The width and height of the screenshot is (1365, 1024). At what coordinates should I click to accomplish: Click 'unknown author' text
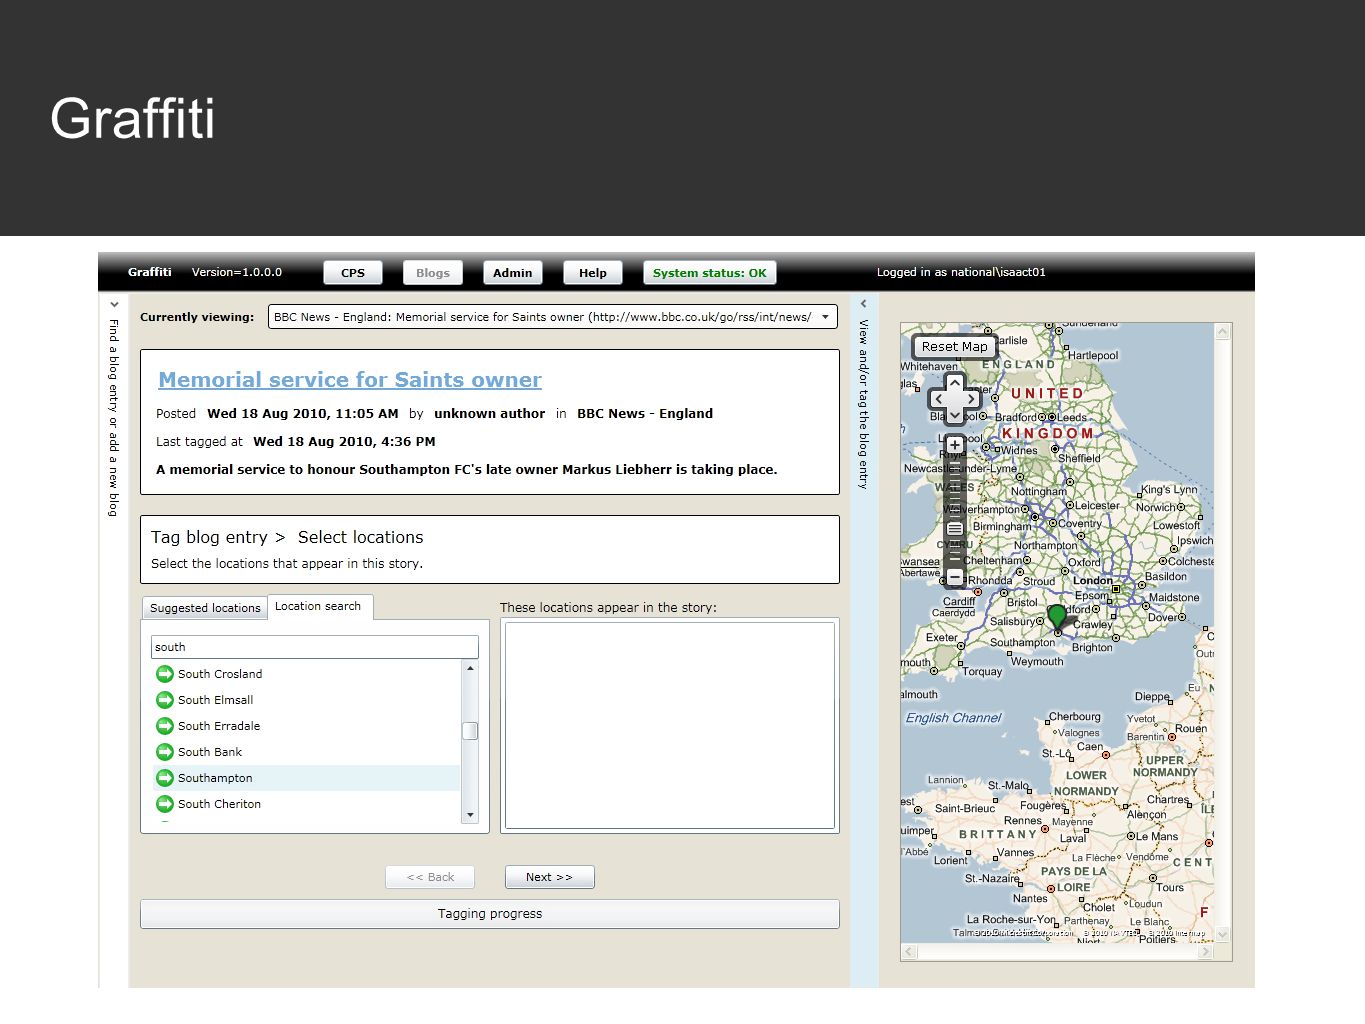tap(490, 413)
